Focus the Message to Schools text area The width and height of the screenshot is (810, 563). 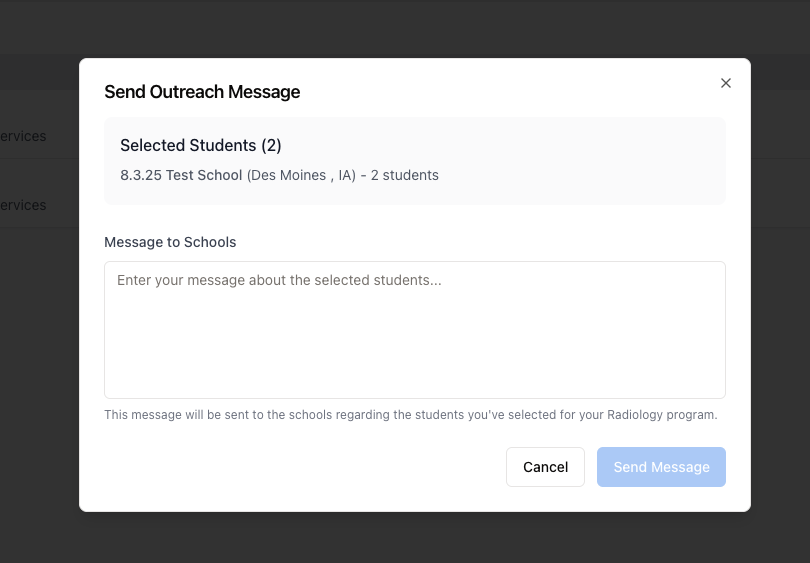[414, 330]
